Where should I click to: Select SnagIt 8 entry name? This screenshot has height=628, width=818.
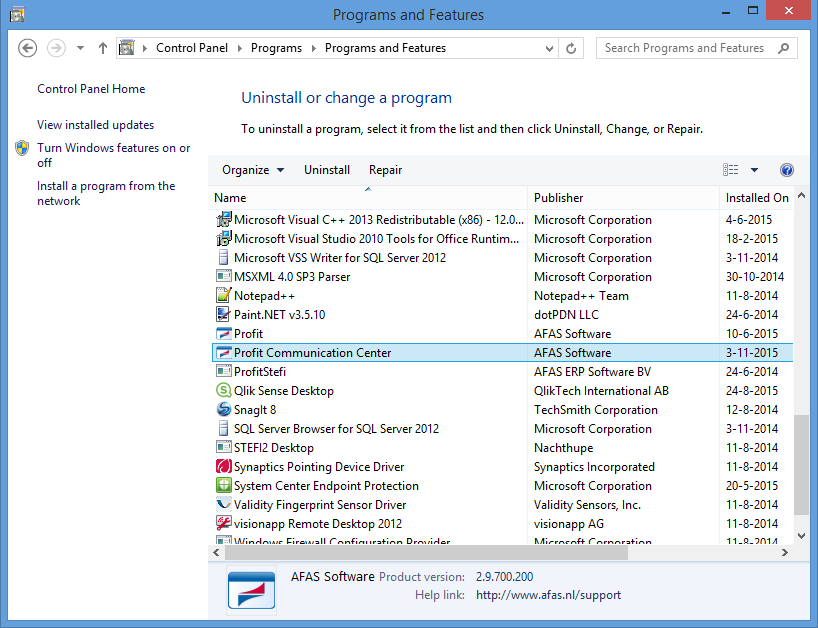coord(255,409)
